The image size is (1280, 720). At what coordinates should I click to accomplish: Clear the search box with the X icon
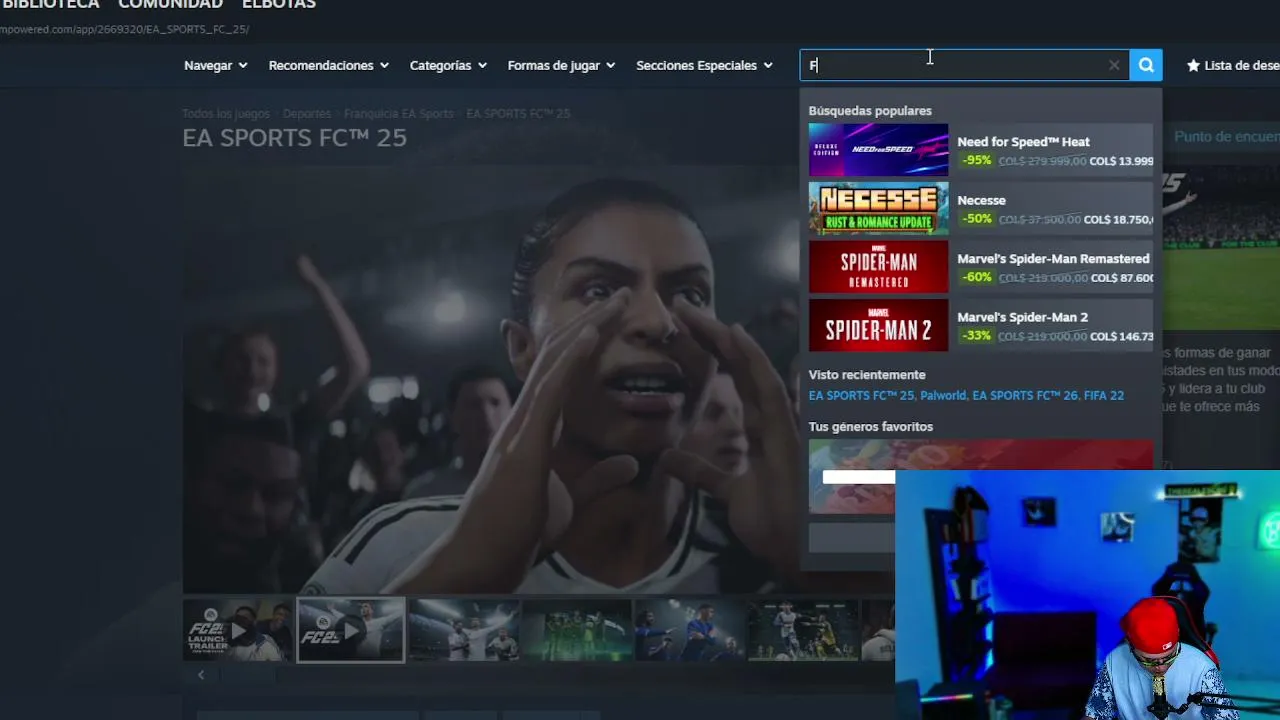tap(1114, 65)
